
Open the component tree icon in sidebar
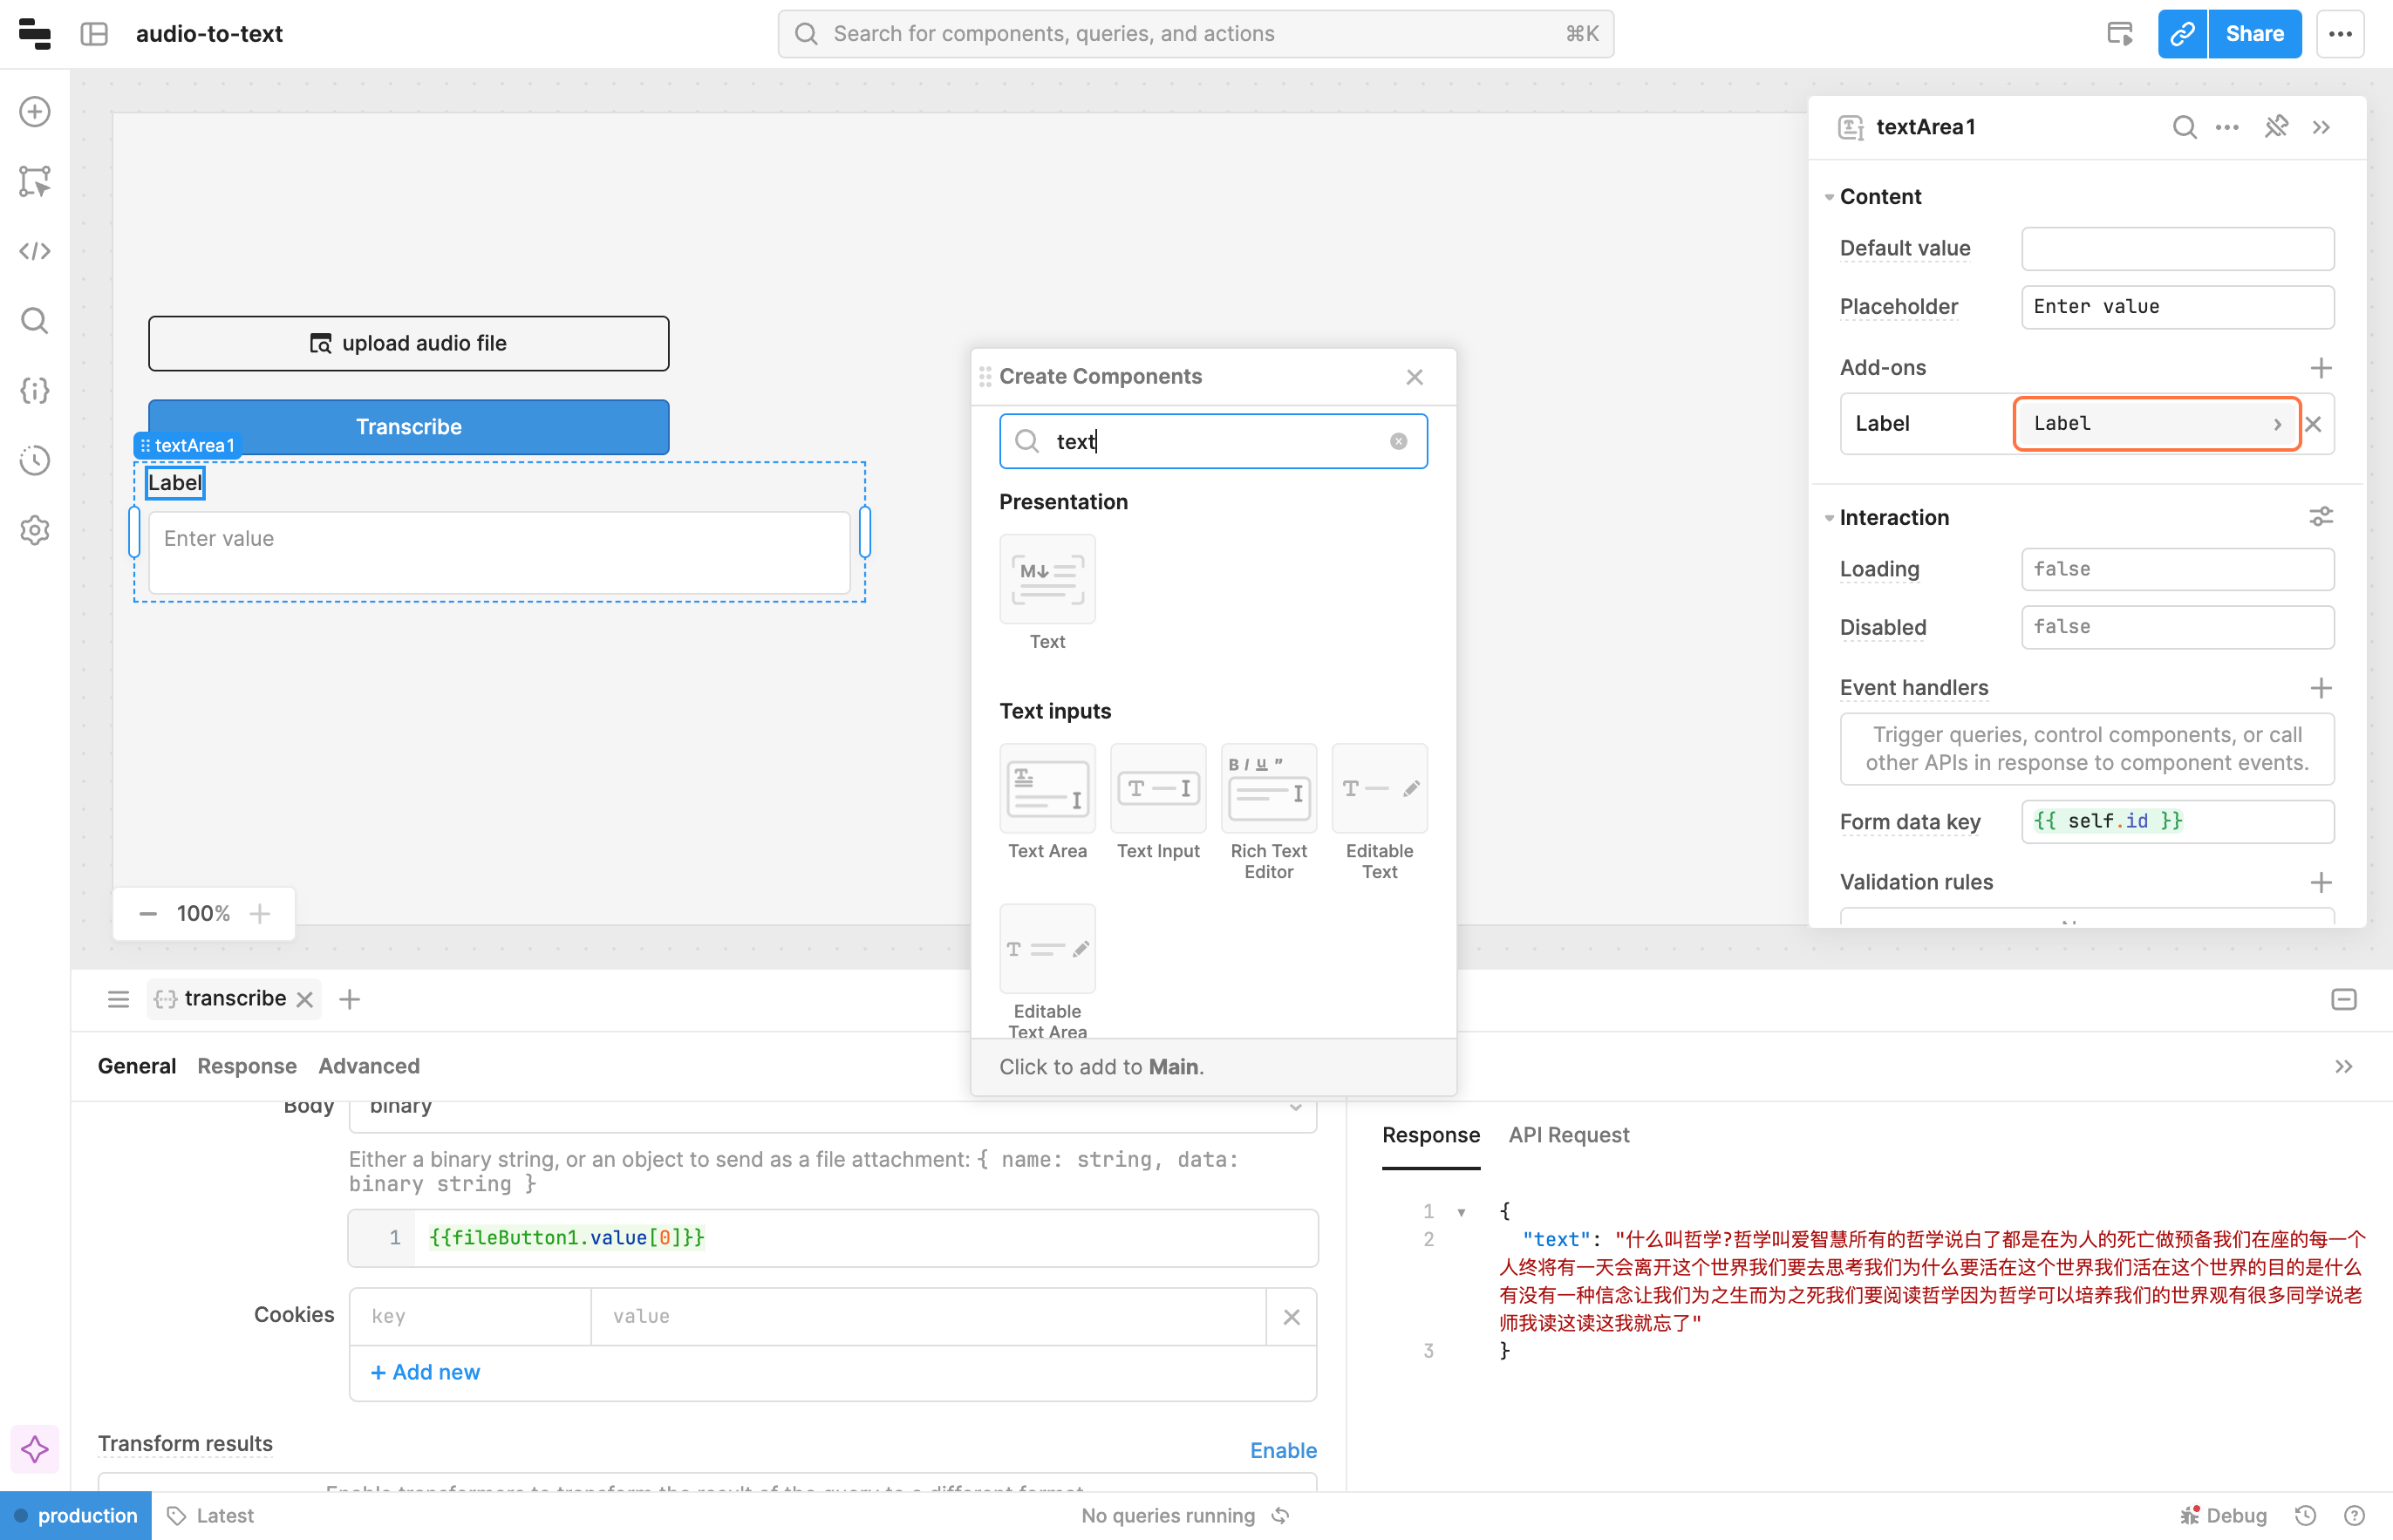click(x=34, y=181)
